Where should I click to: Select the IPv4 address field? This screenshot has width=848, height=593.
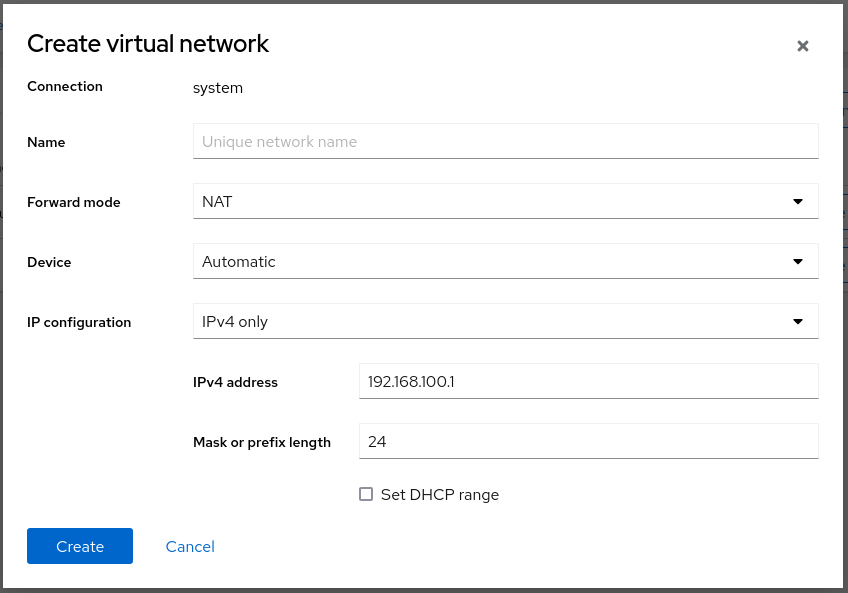pyautogui.click(x=588, y=381)
